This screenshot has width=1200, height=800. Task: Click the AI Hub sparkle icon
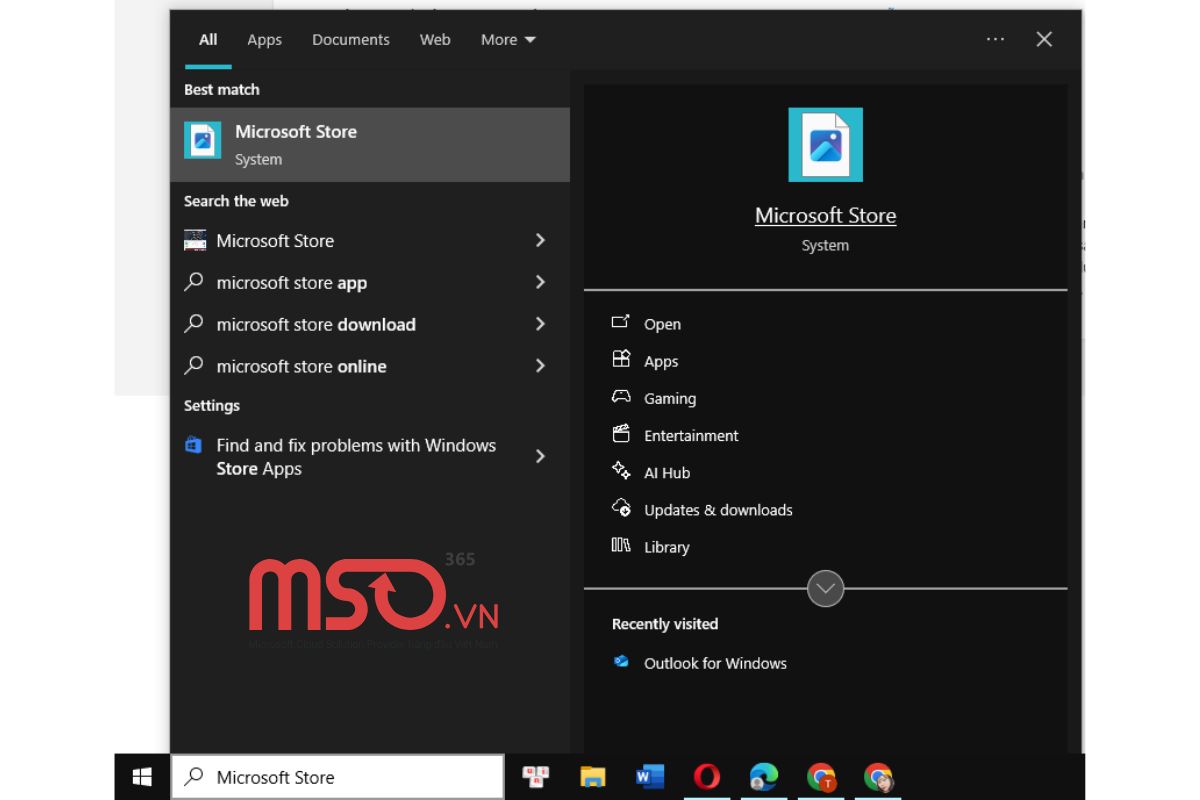[621, 471]
